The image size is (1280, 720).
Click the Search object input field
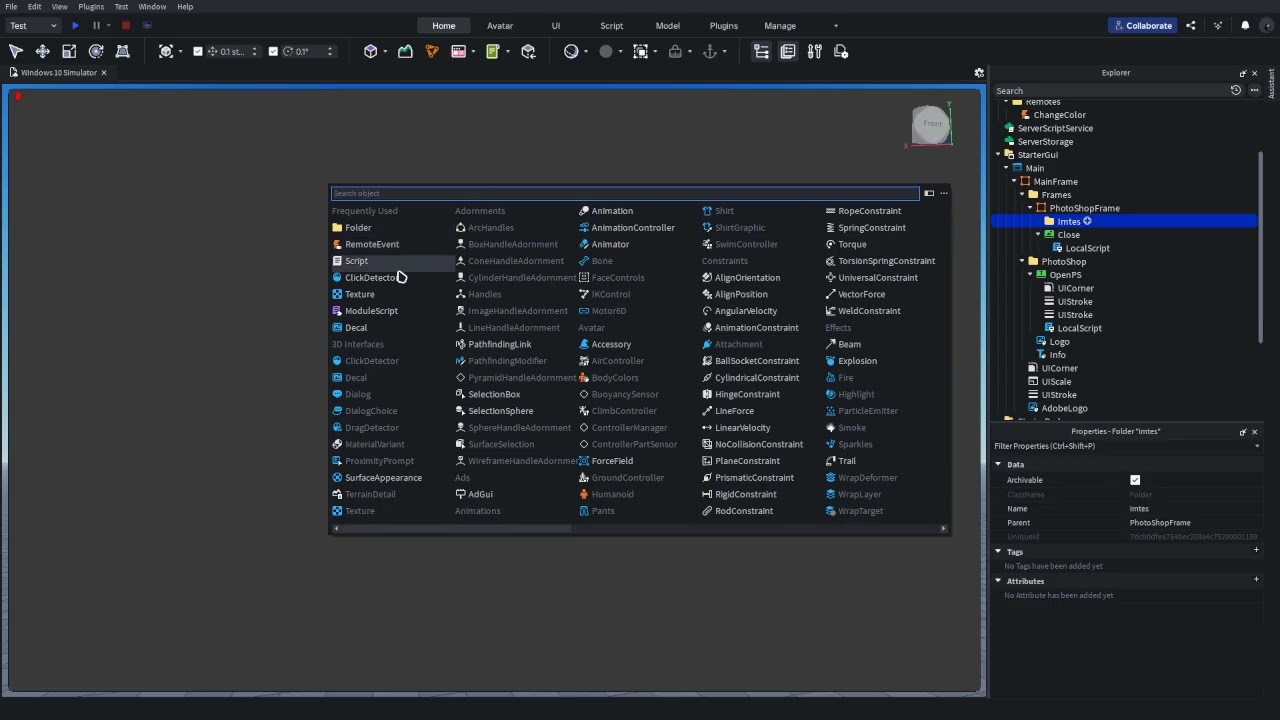pyautogui.click(x=625, y=193)
